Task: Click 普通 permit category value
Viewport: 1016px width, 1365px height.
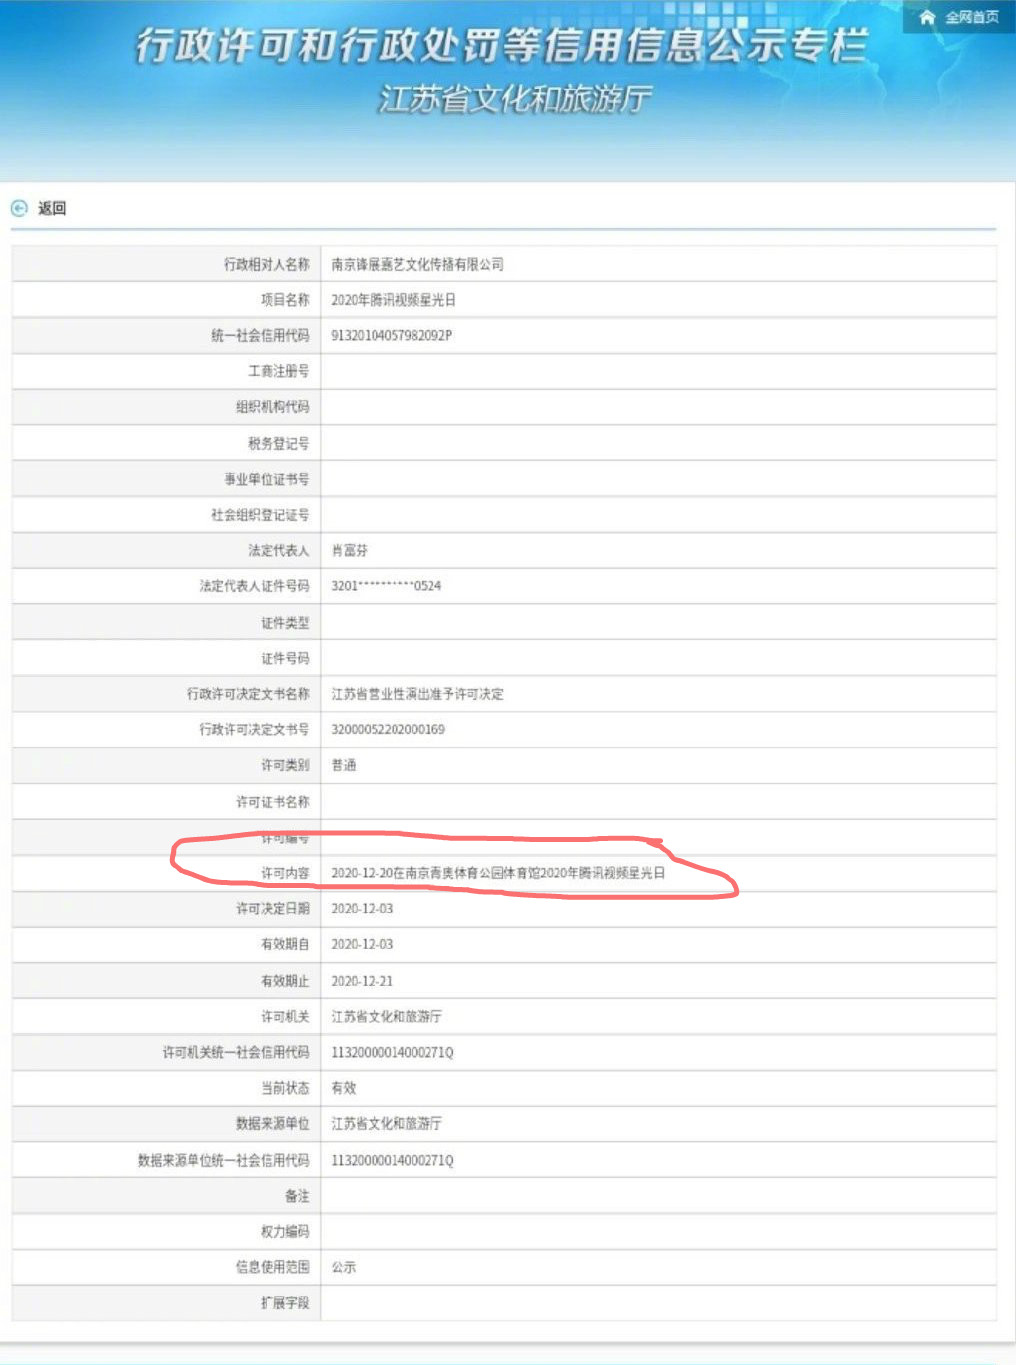Action: [343, 765]
